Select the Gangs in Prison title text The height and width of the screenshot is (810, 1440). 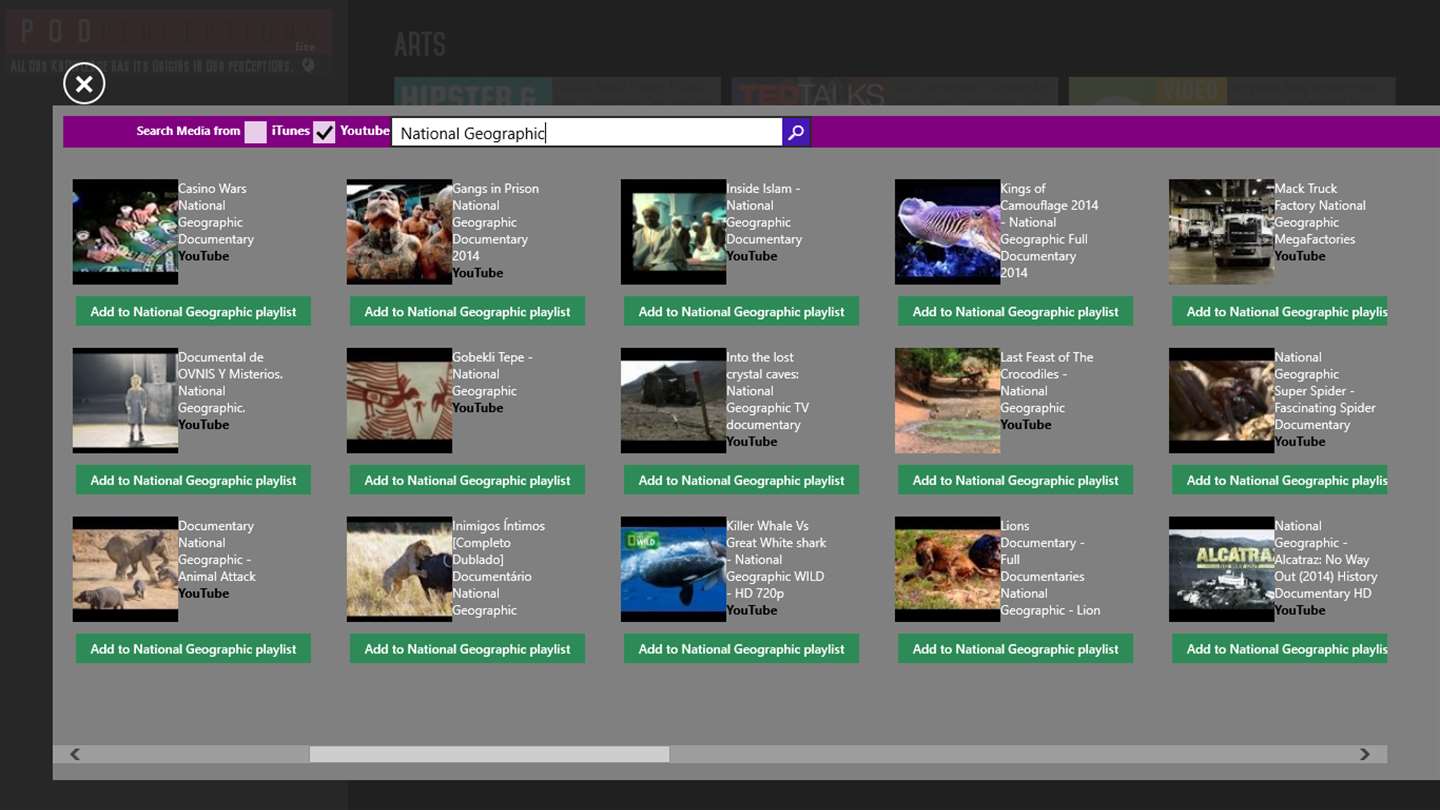coord(495,222)
